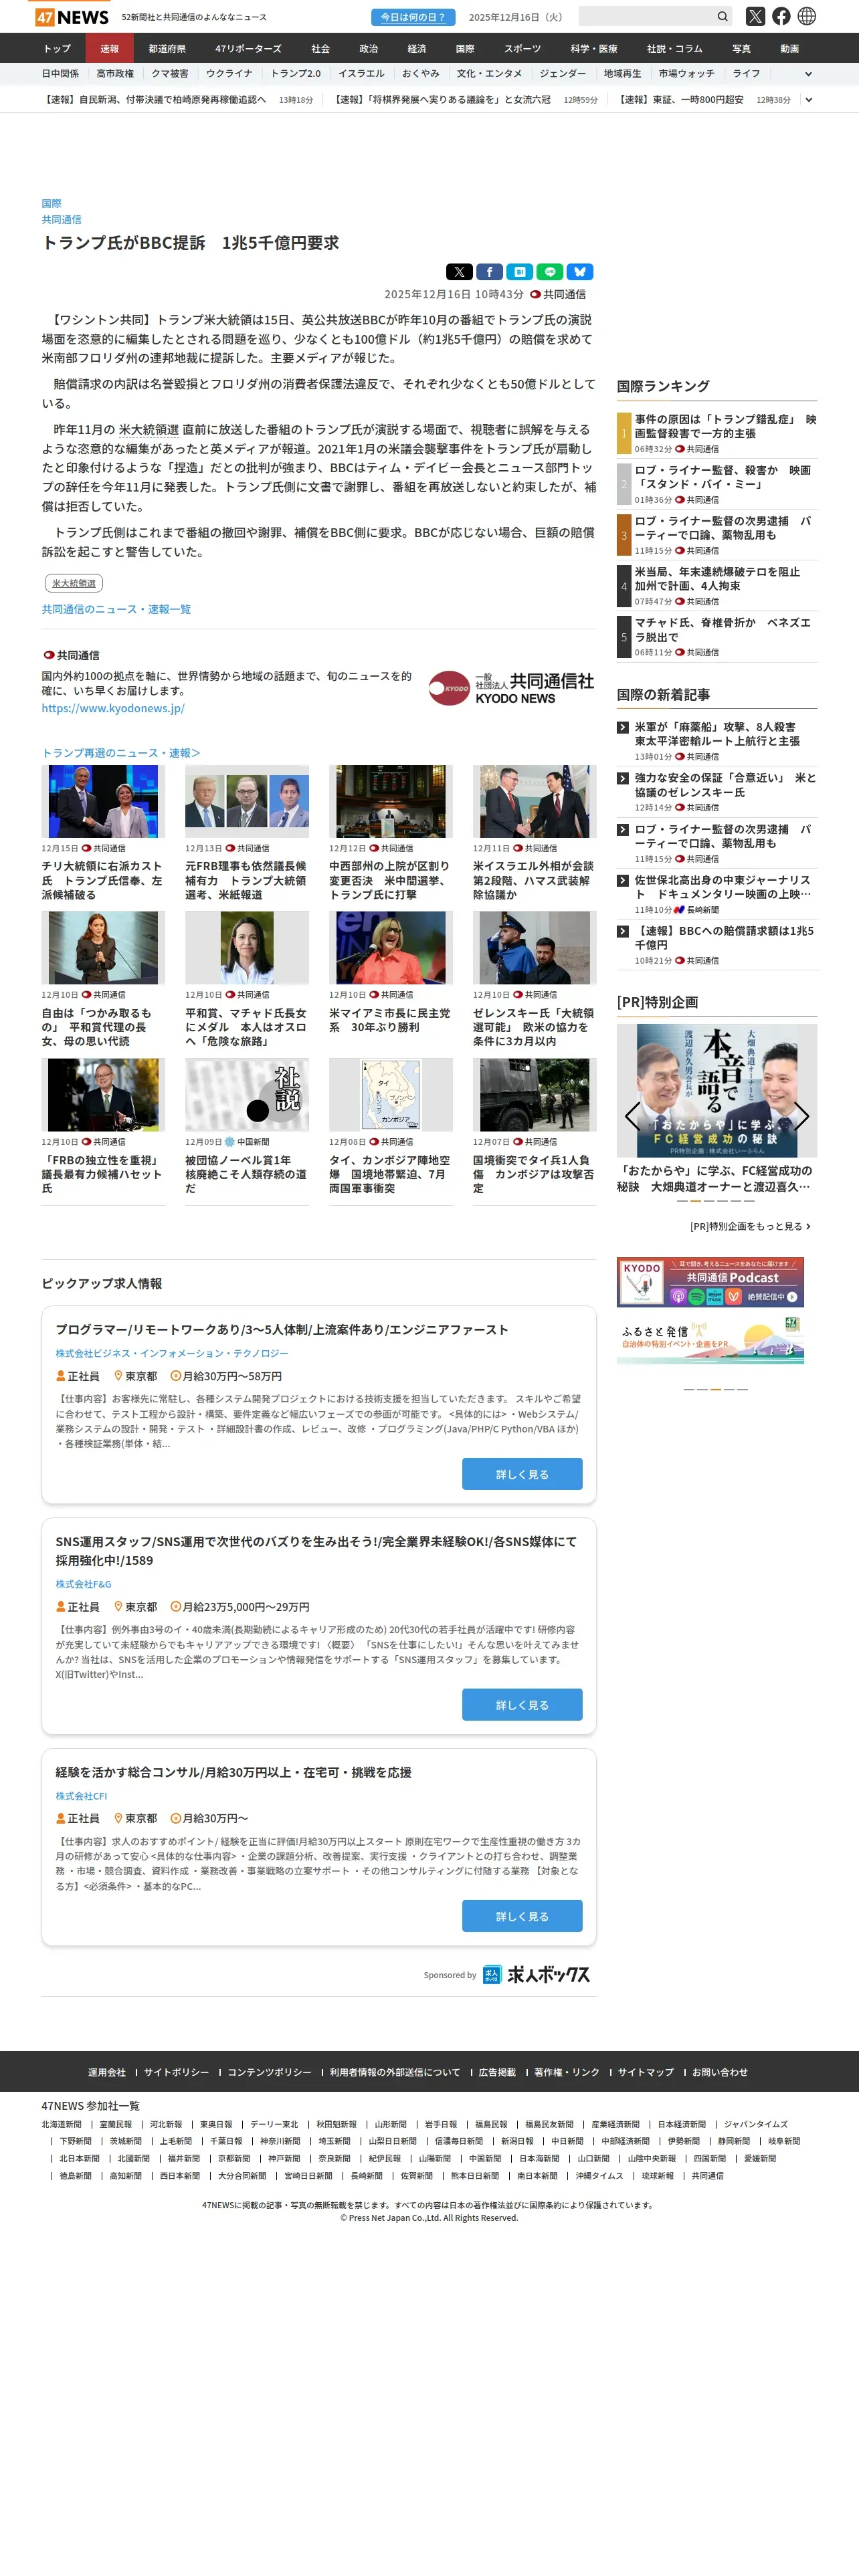The width and height of the screenshot is (859, 2576).
Task: Click 詳しく見る for 総合コンサル job
Action: pyautogui.click(x=522, y=1916)
